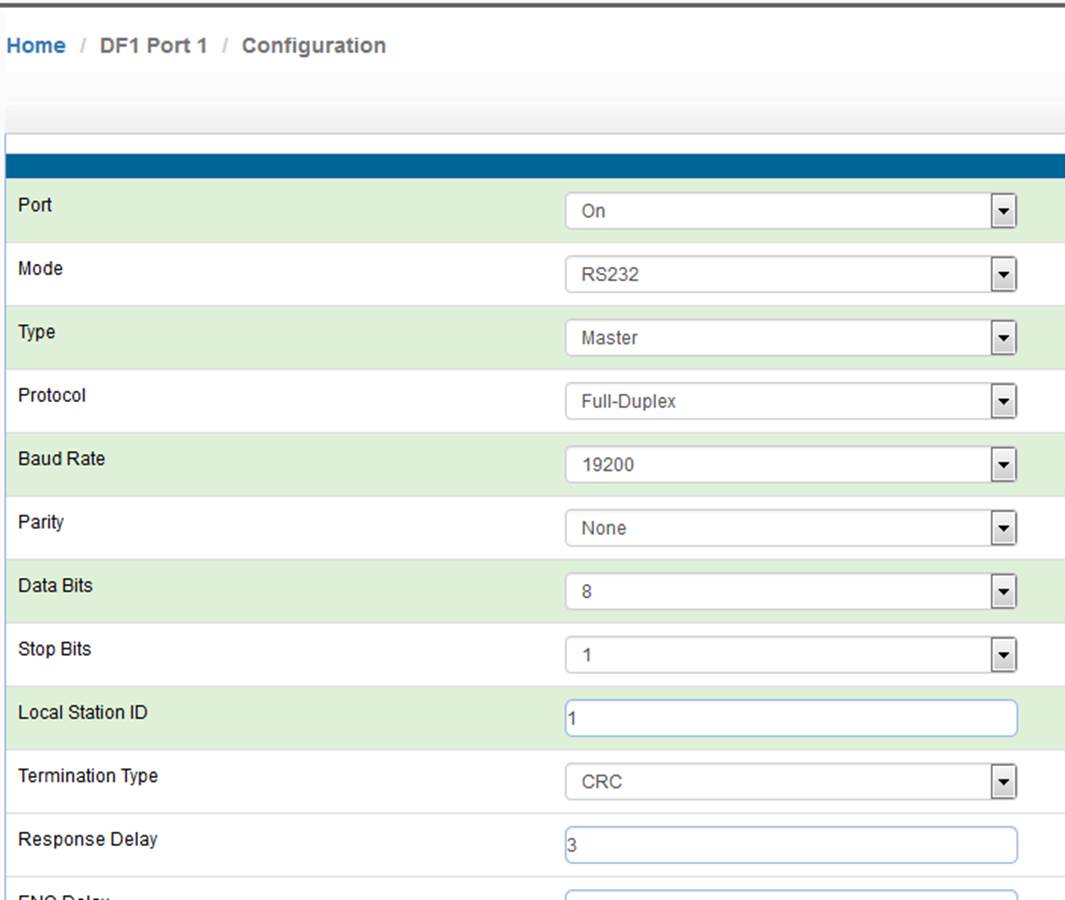Click the partially visible ENQ Delay field
The width and height of the screenshot is (1065, 900).
[791, 895]
